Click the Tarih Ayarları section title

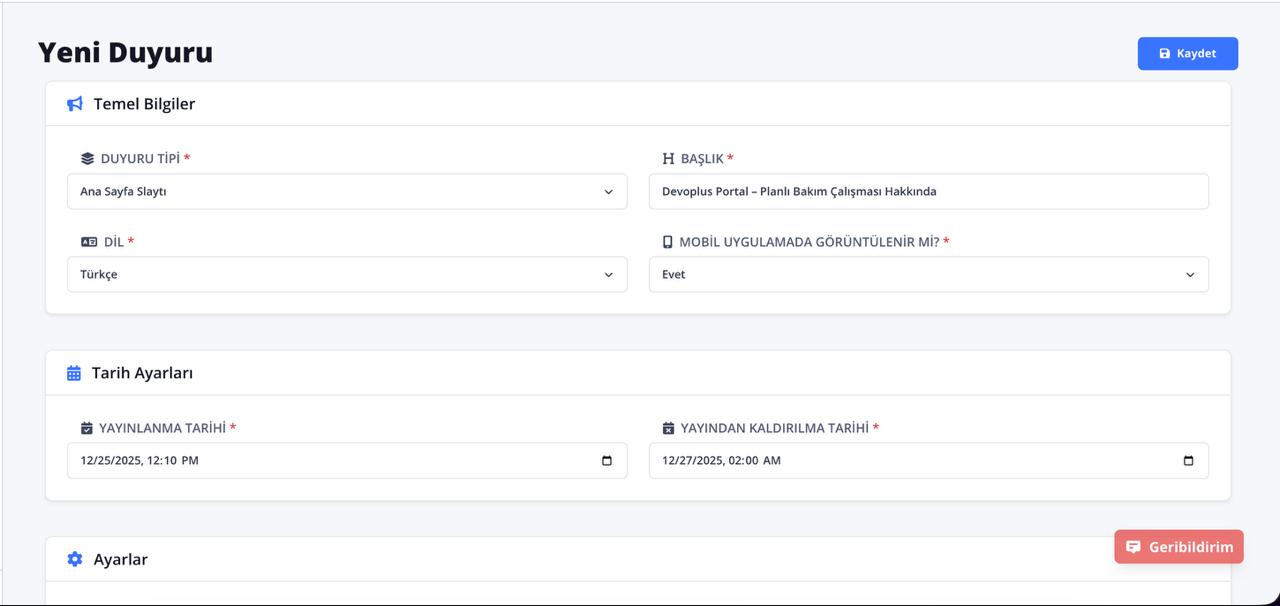click(x=142, y=373)
